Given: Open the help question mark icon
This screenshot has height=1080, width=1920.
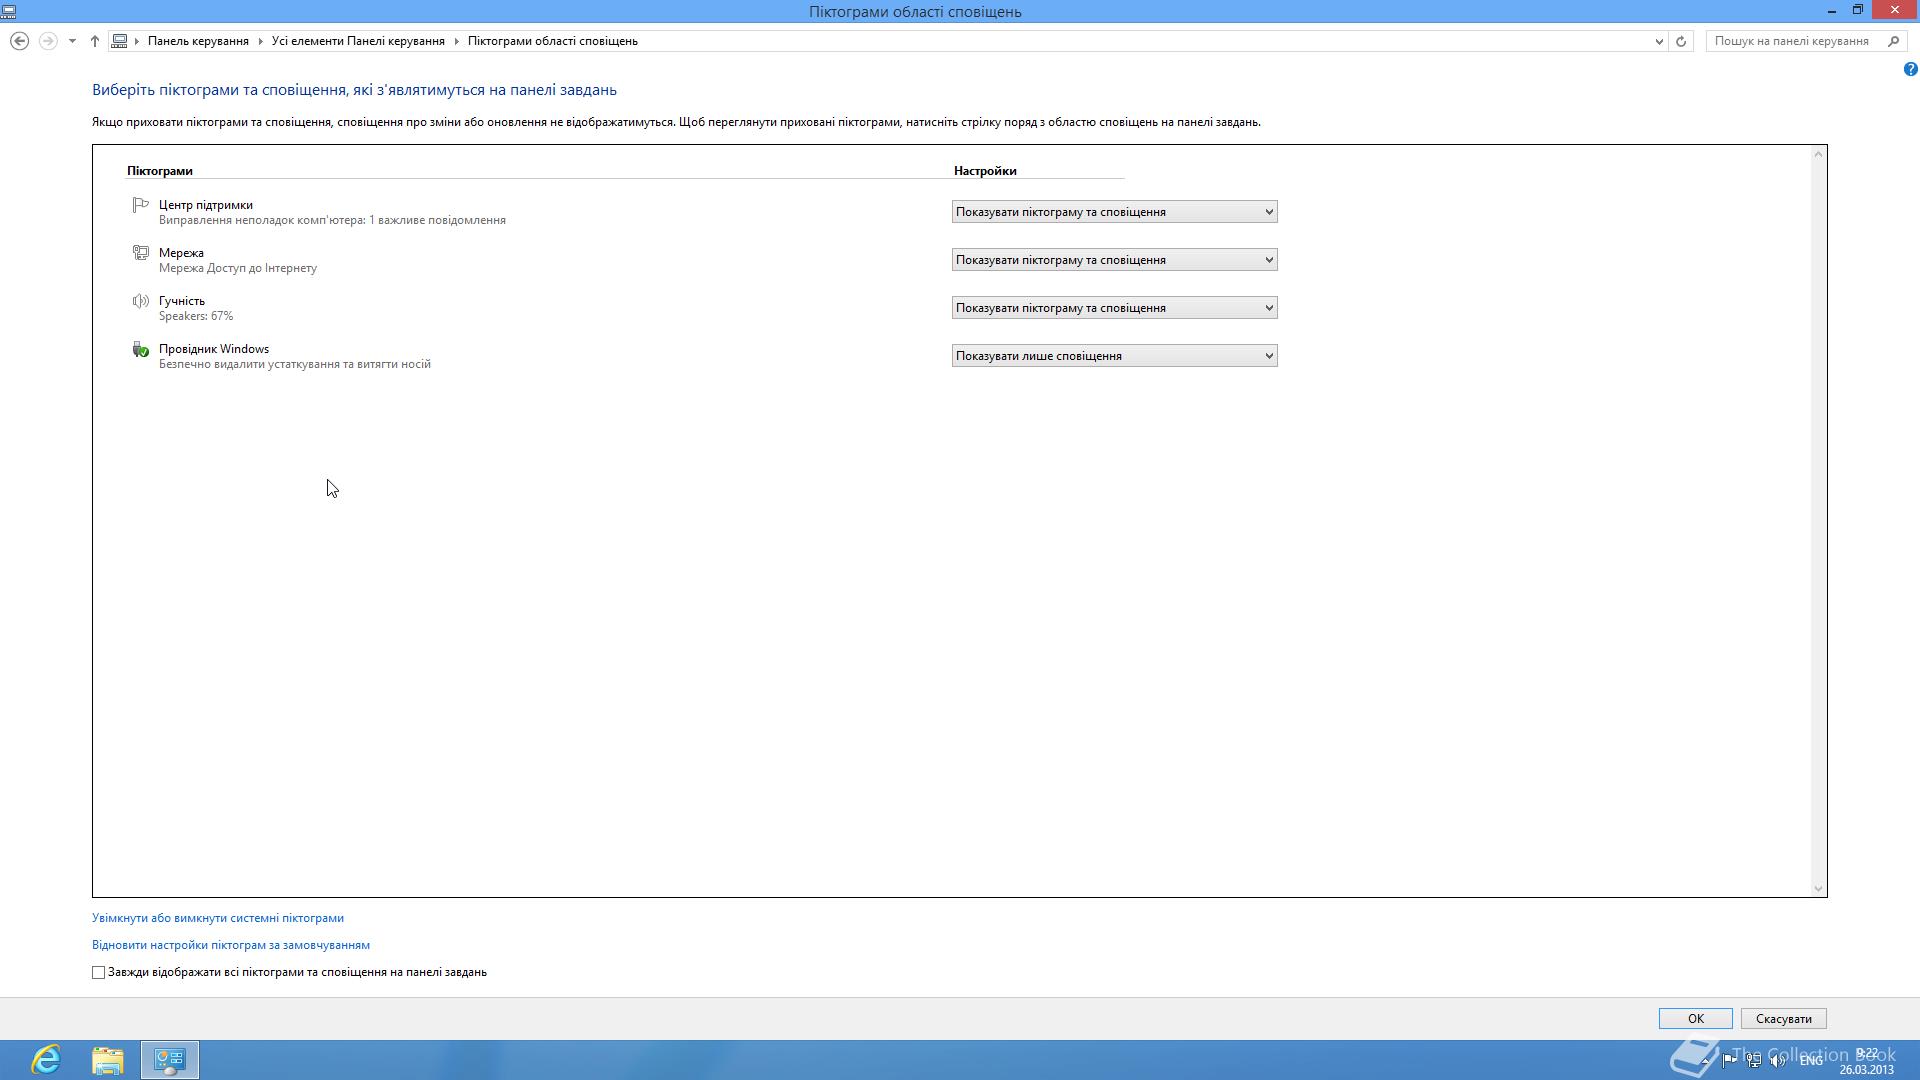Looking at the screenshot, I should [x=1910, y=69].
